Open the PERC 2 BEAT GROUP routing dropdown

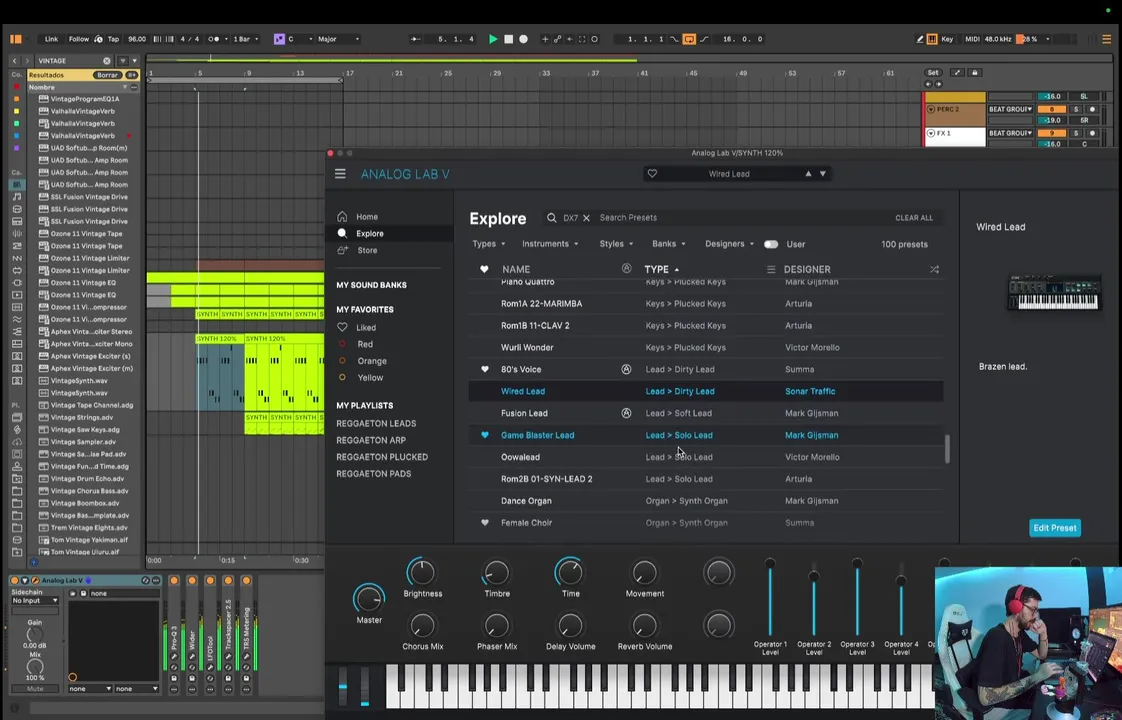(x=1010, y=110)
